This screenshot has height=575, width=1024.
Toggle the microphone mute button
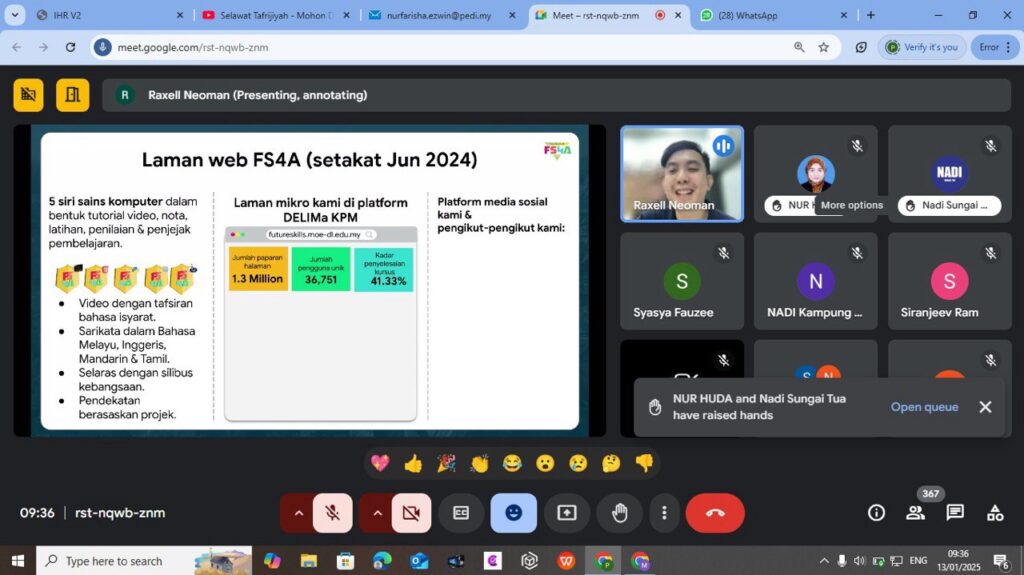(332, 513)
